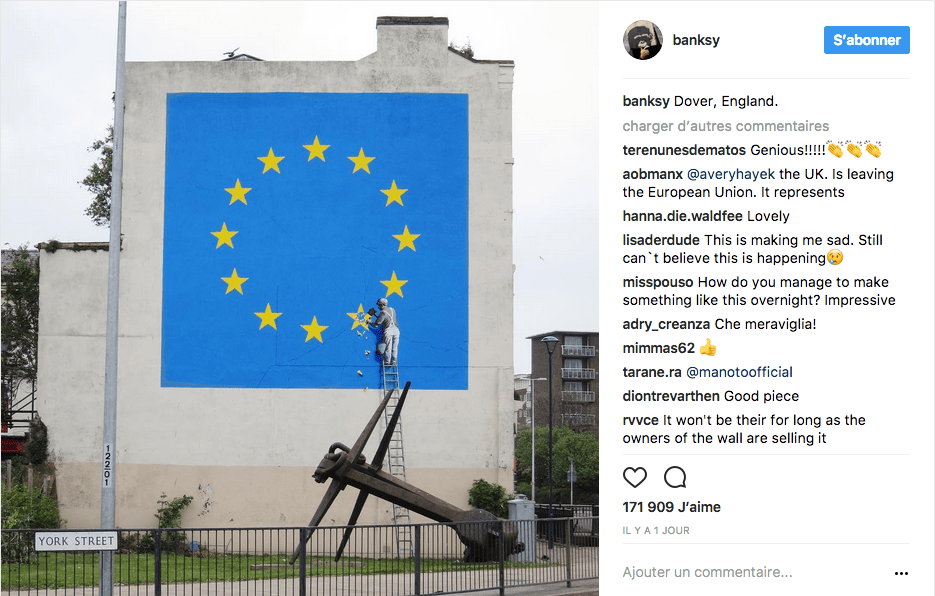This screenshot has height=596, width=935.
Task: Open banksy username in caption
Action: pyautogui.click(x=646, y=101)
